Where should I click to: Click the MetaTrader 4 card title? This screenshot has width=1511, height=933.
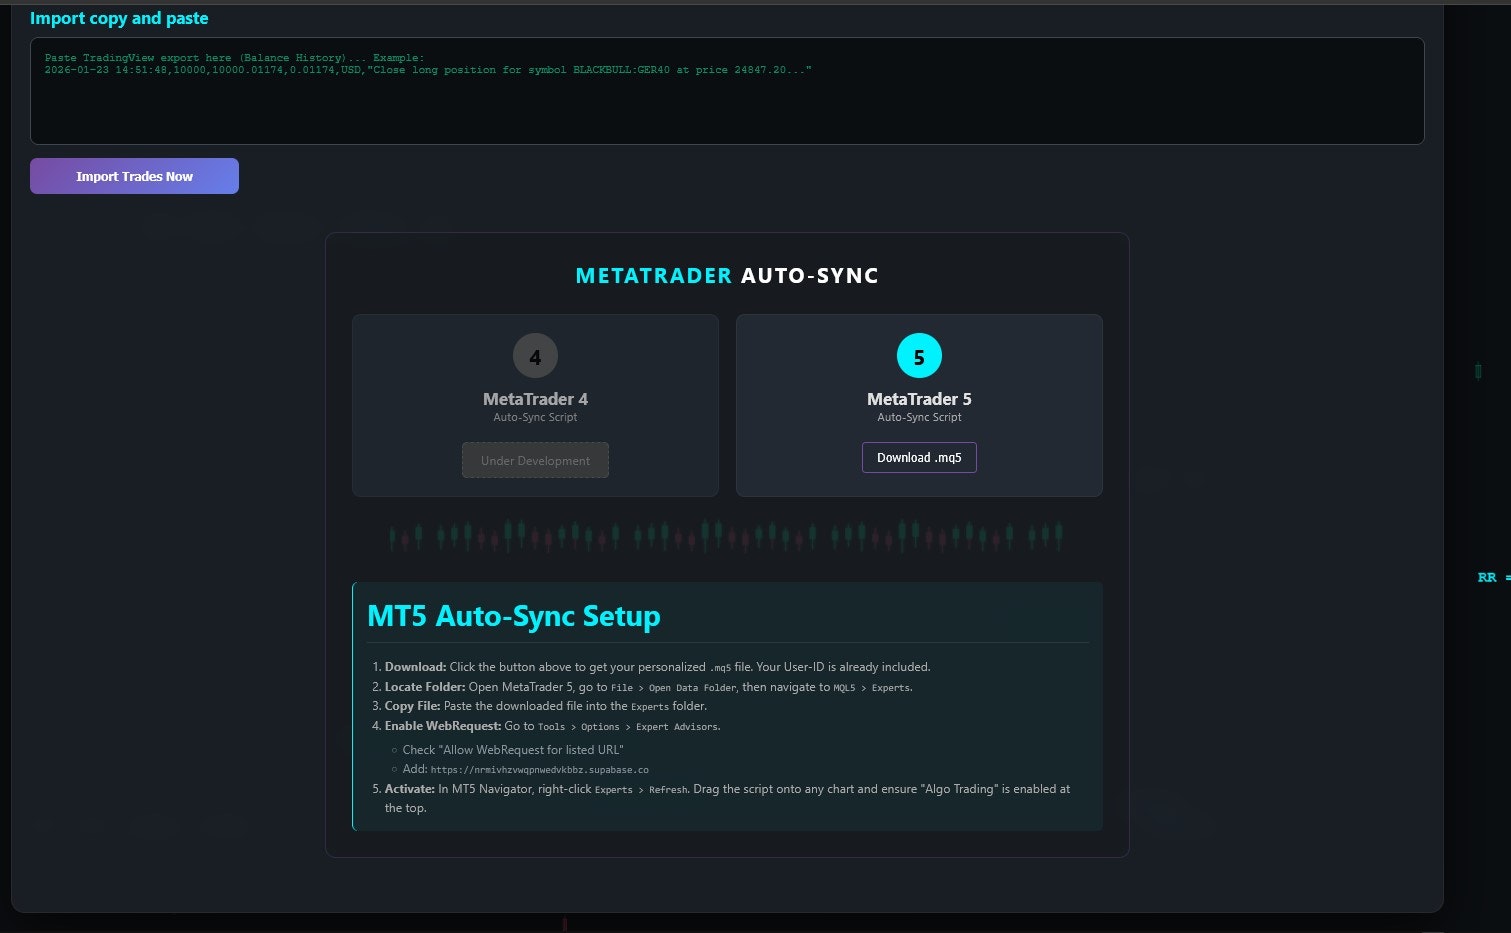point(535,399)
